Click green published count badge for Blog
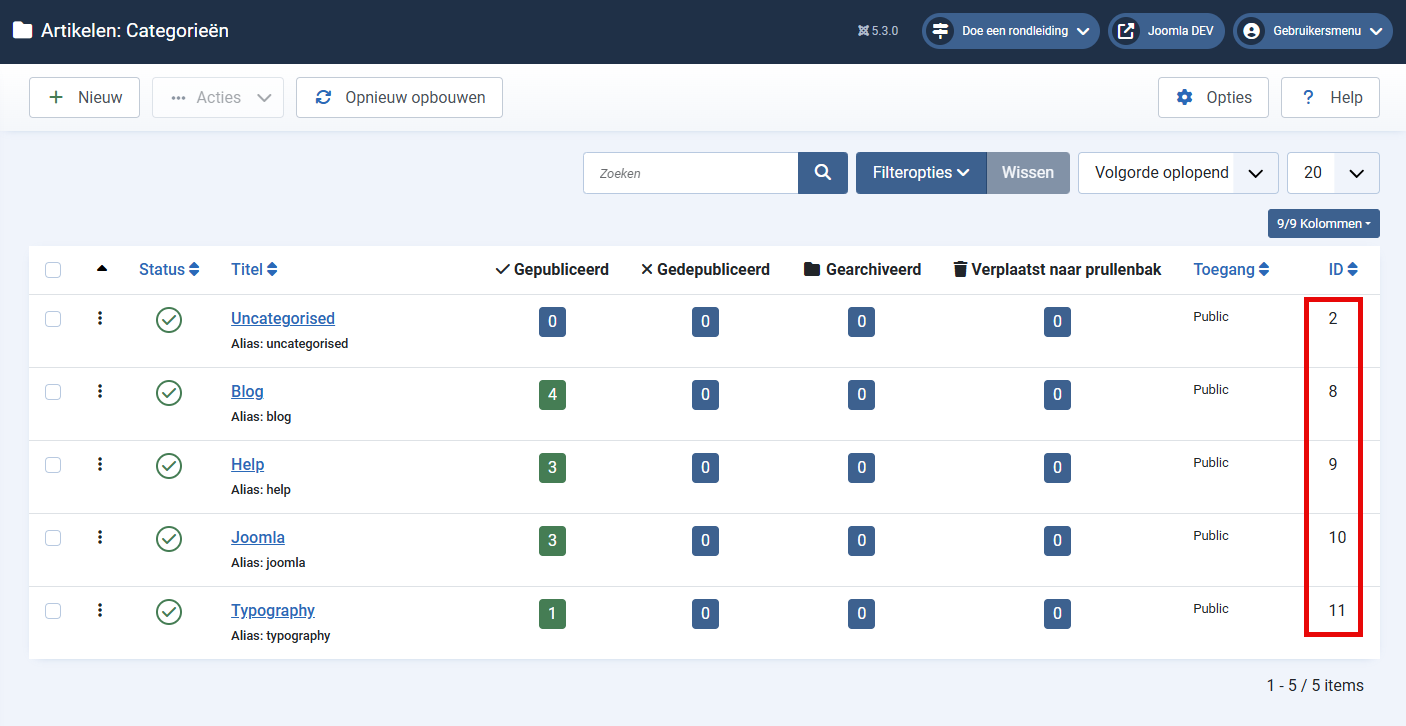The image size is (1406, 726). (x=551, y=395)
